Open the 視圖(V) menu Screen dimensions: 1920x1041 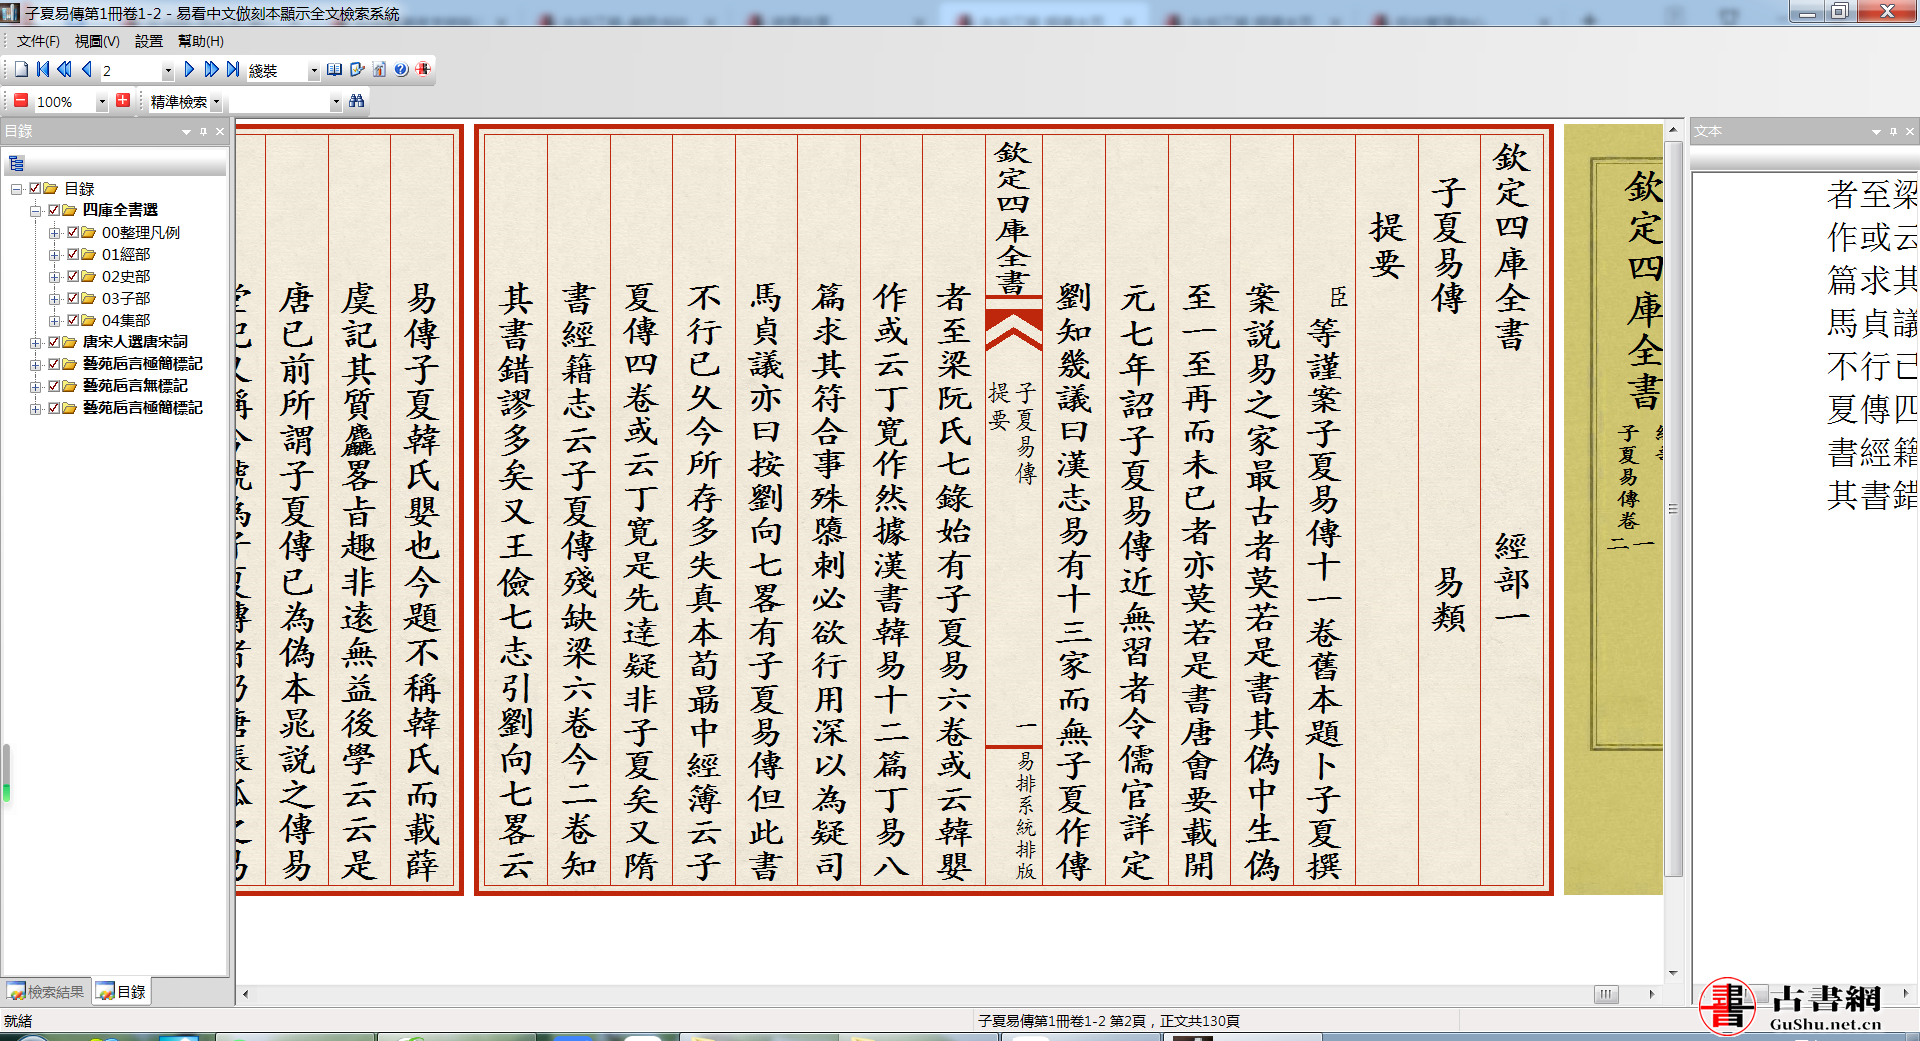click(x=97, y=41)
